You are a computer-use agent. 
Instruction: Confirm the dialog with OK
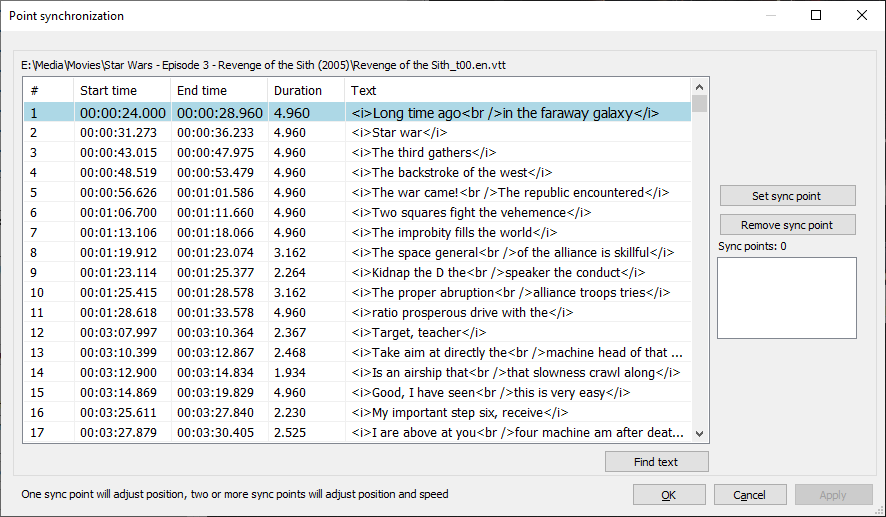(668, 495)
